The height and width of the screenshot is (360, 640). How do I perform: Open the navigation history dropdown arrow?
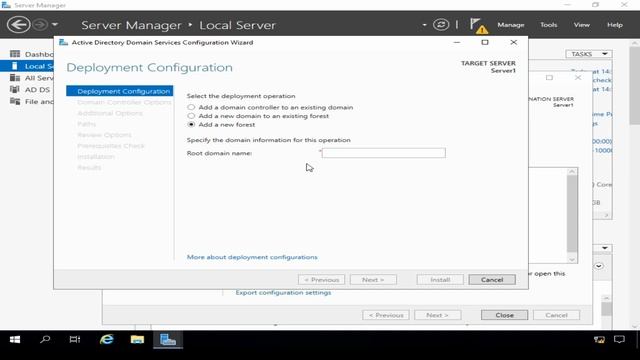tap(55, 24)
